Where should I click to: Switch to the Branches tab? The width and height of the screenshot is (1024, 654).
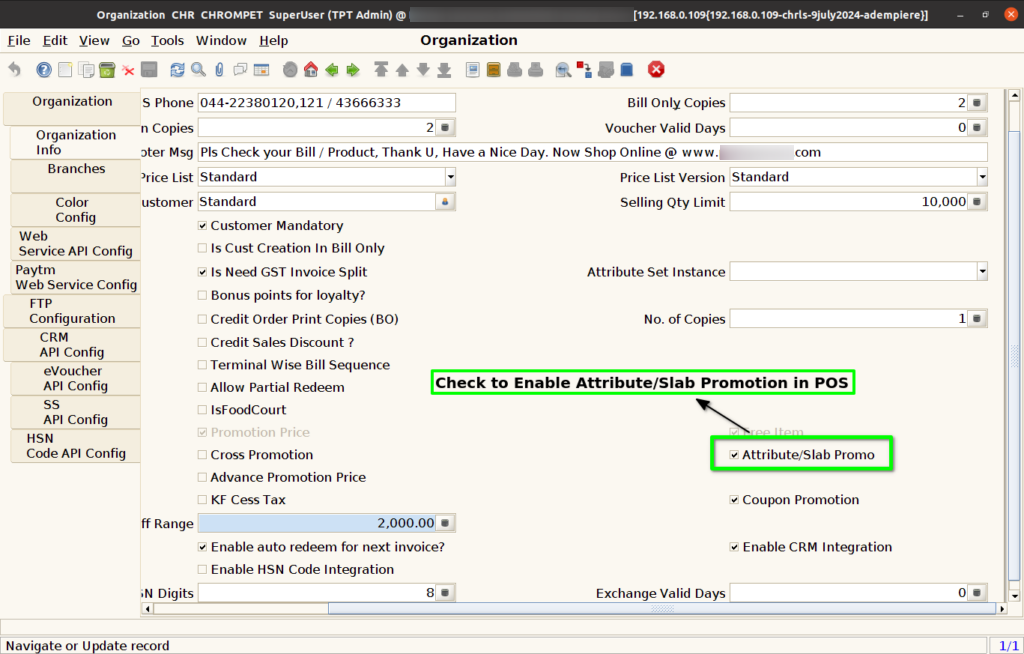pos(76,176)
